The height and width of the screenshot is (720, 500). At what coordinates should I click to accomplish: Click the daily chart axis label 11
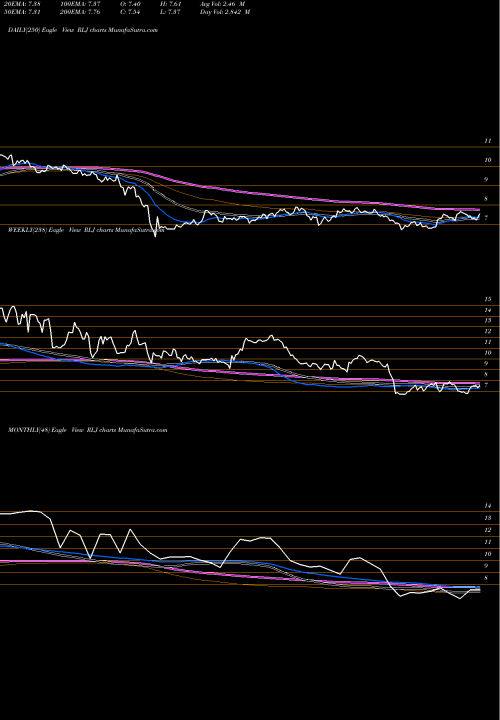click(x=488, y=141)
